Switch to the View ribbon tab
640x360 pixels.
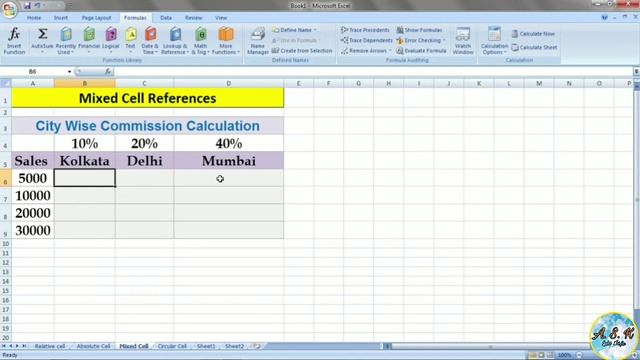point(221,18)
